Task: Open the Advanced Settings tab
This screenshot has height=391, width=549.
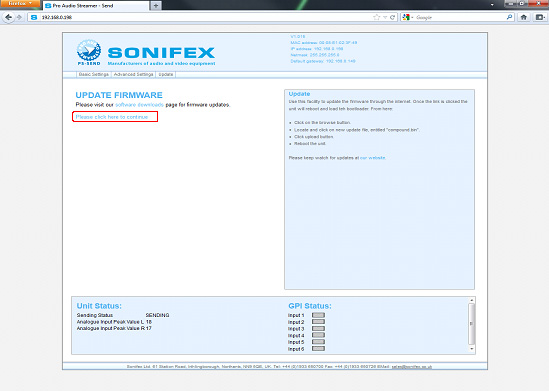Action: (133, 75)
